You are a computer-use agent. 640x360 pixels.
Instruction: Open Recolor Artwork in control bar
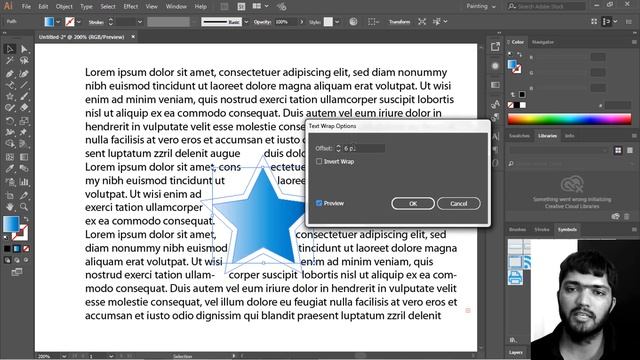353,22
